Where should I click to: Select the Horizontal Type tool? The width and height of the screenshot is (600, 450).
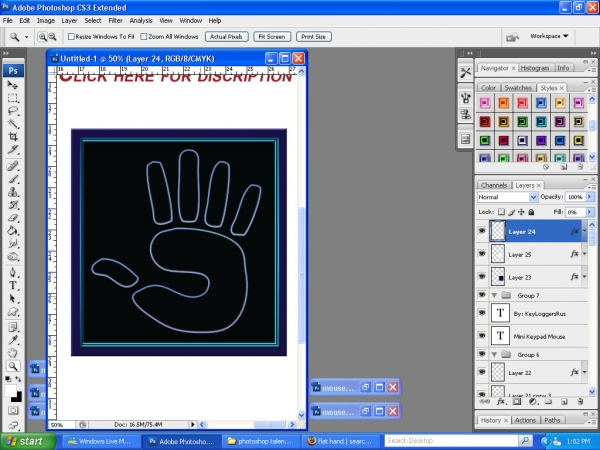pos(13,285)
